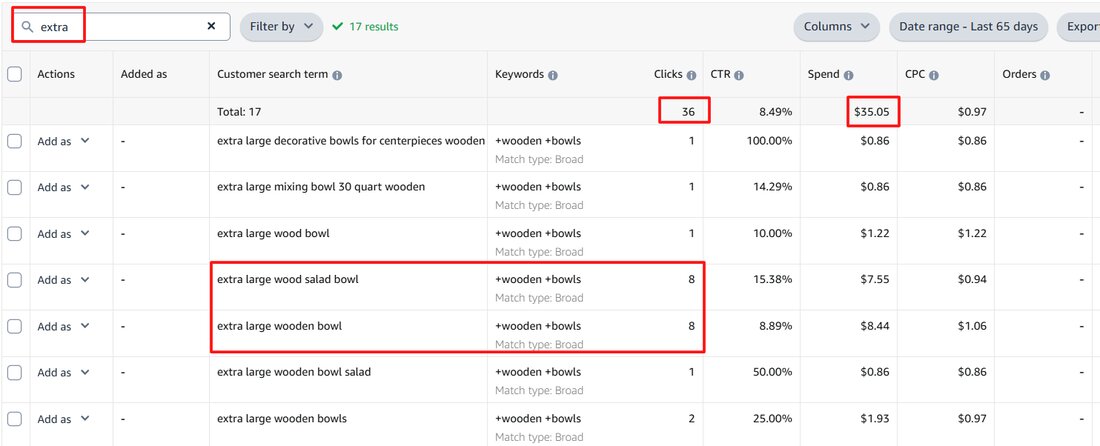The image size is (1100, 446).
Task: Click the search field containing 'extra'
Action: pyautogui.click(x=121, y=27)
